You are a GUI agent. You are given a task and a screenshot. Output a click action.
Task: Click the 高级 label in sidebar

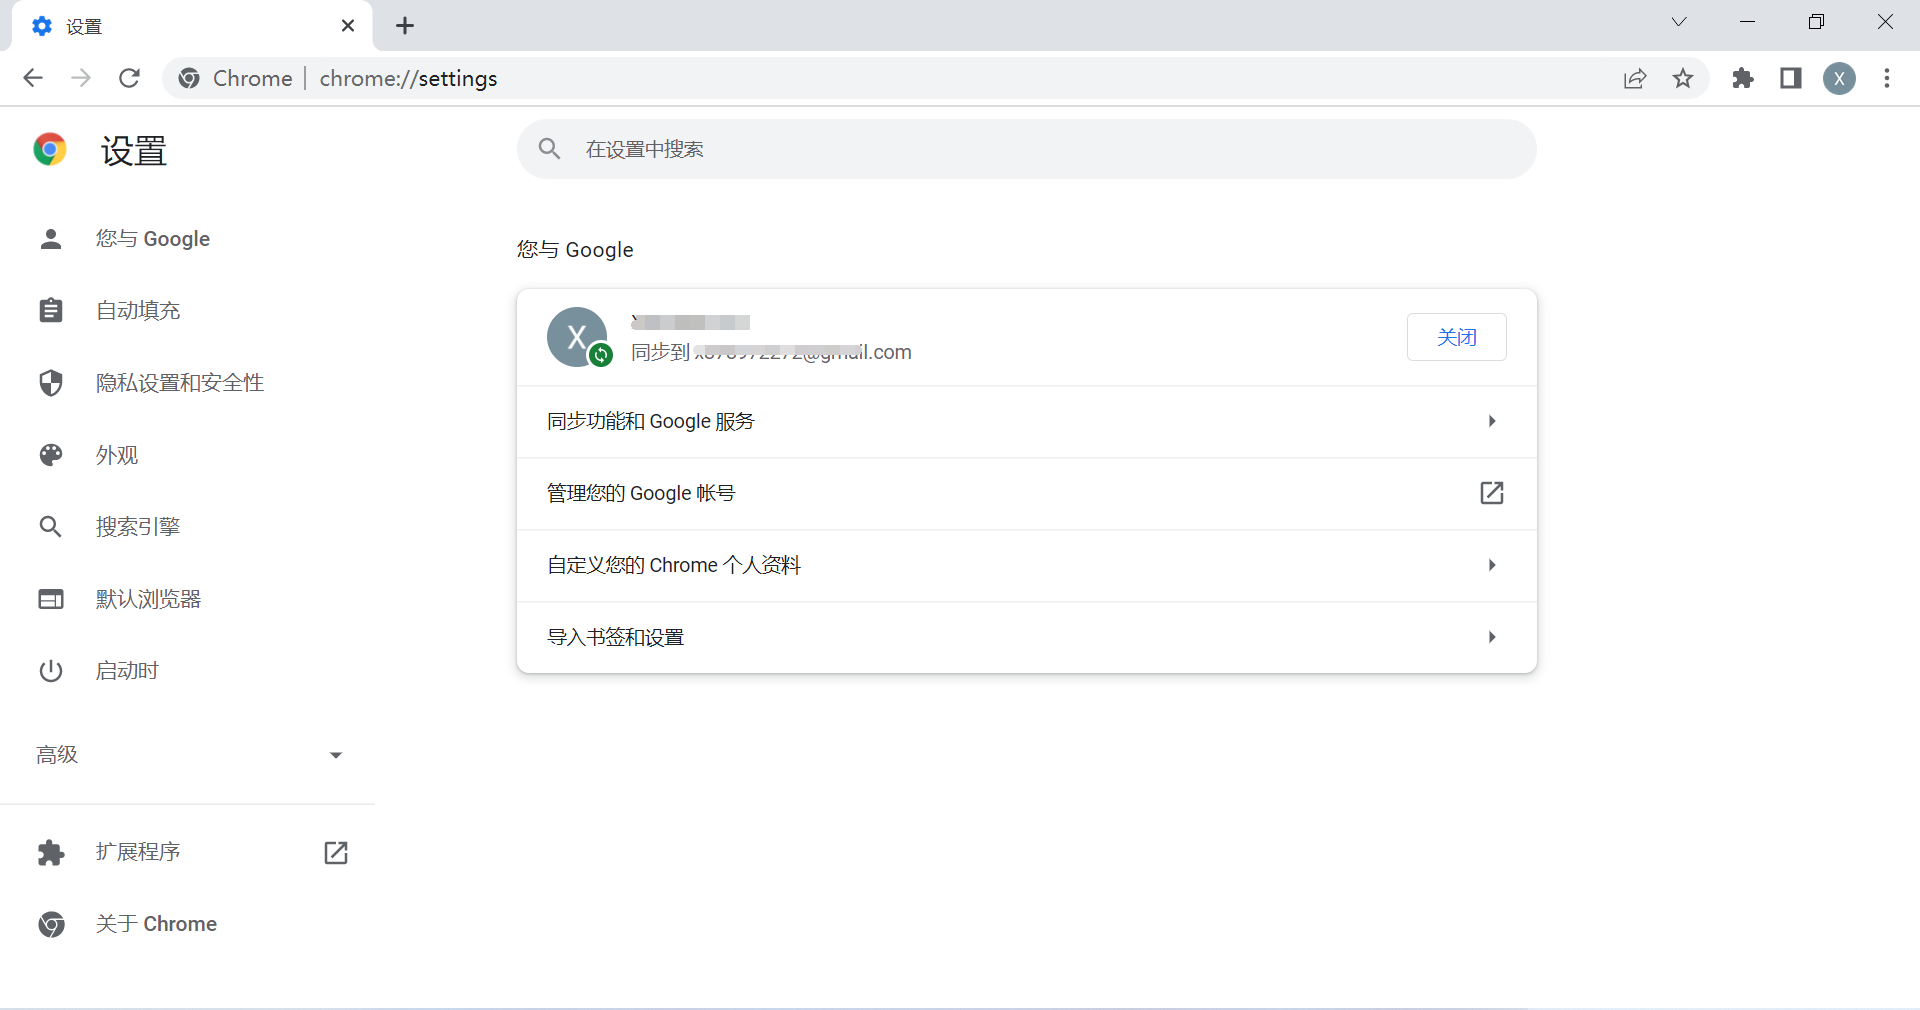coord(57,755)
